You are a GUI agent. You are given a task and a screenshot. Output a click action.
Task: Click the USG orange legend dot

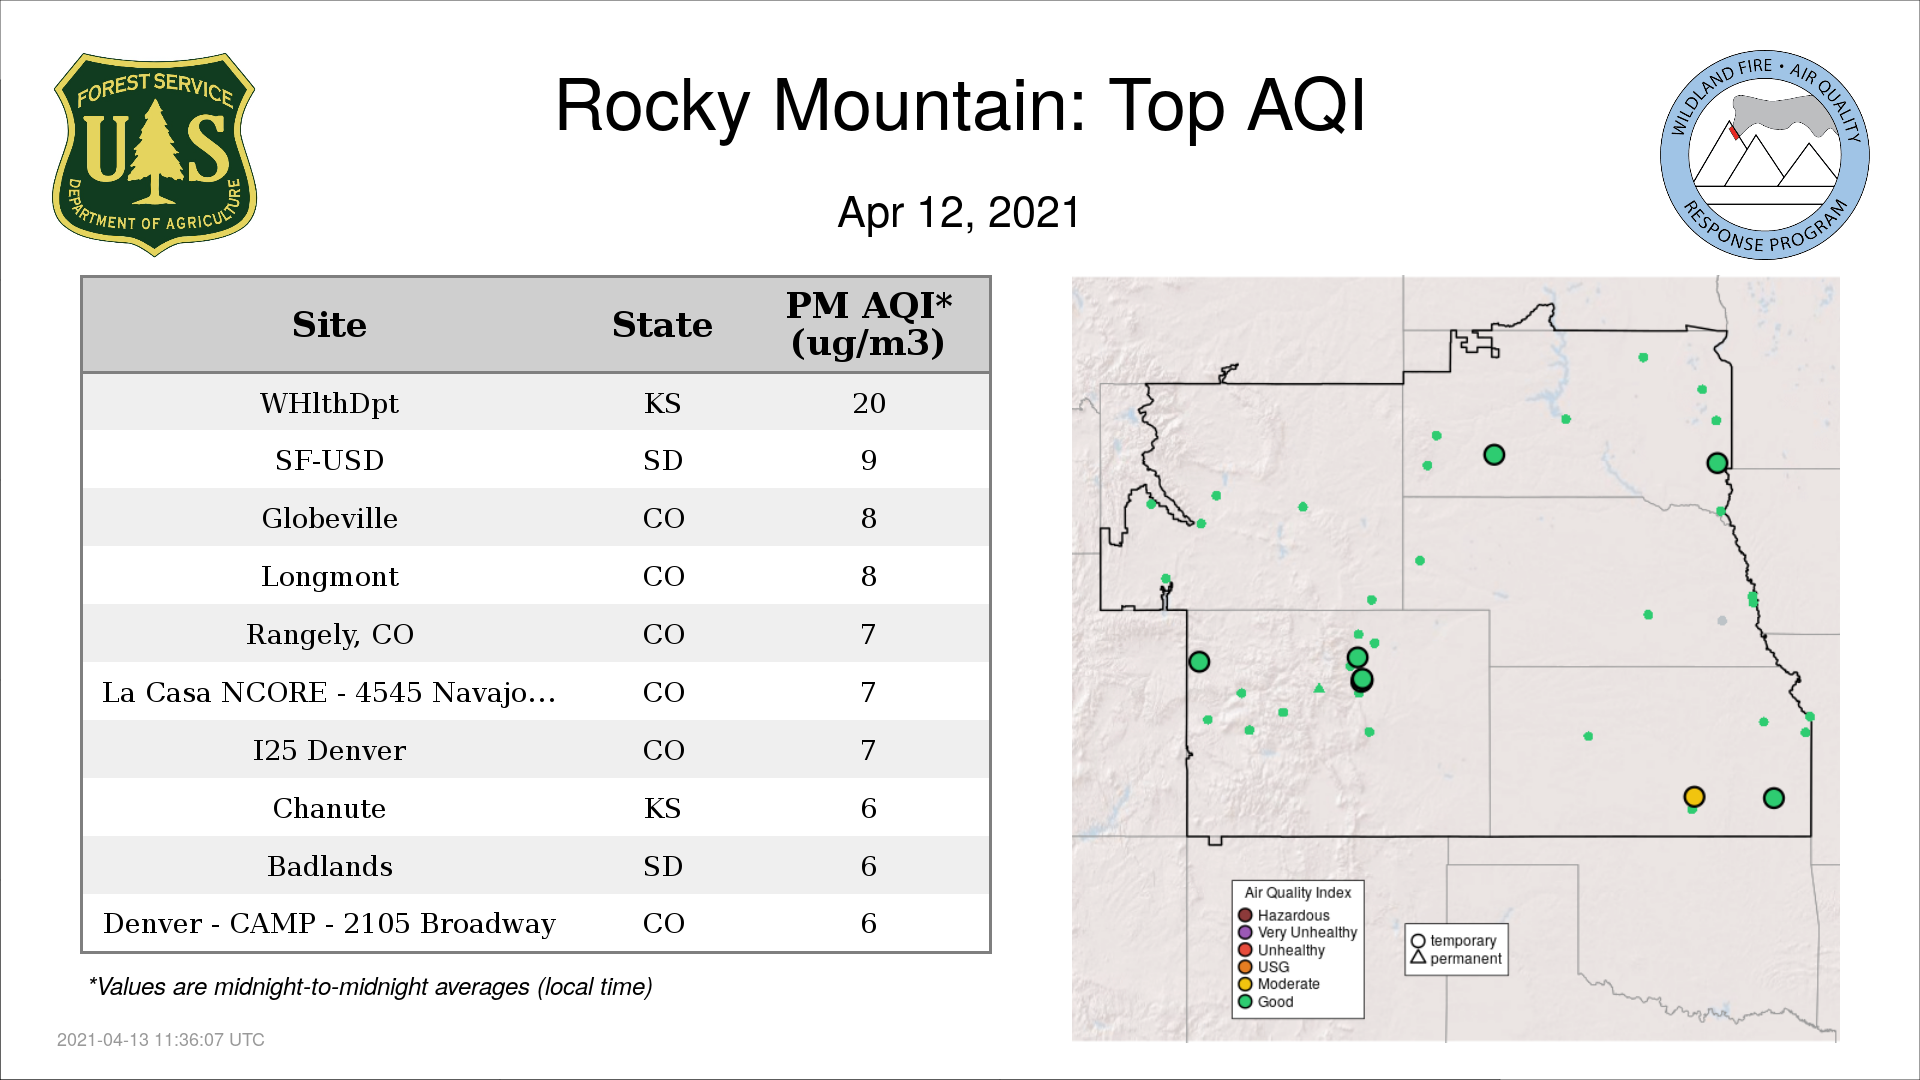tap(1245, 967)
